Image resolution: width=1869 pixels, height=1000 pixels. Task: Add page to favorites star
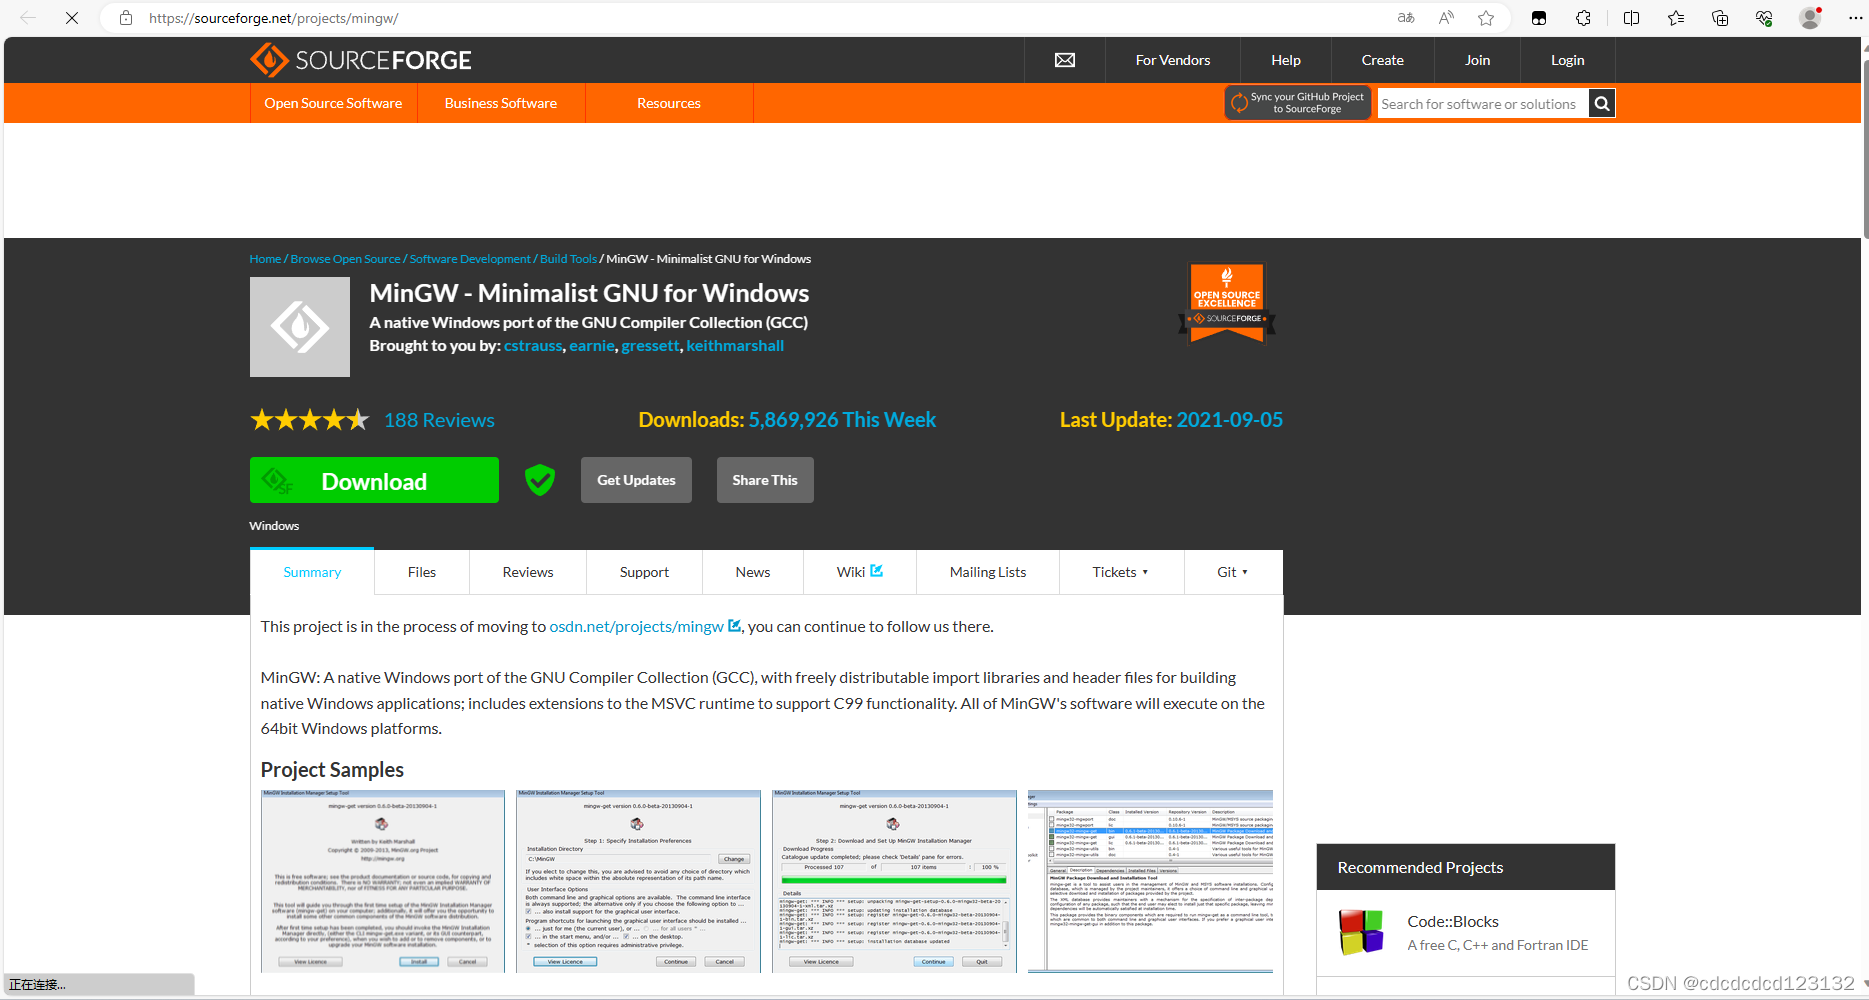tap(1486, 18)
